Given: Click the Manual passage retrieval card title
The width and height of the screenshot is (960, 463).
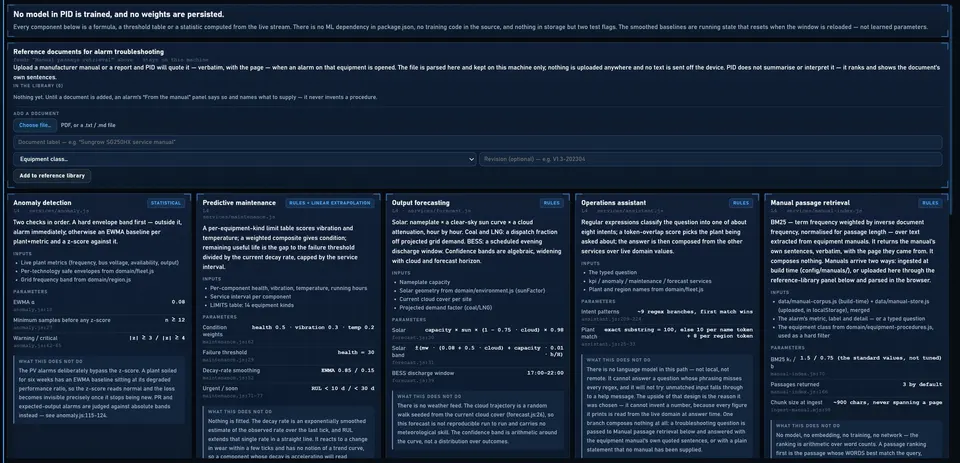Looking at the screenshot, I should 810,203.
